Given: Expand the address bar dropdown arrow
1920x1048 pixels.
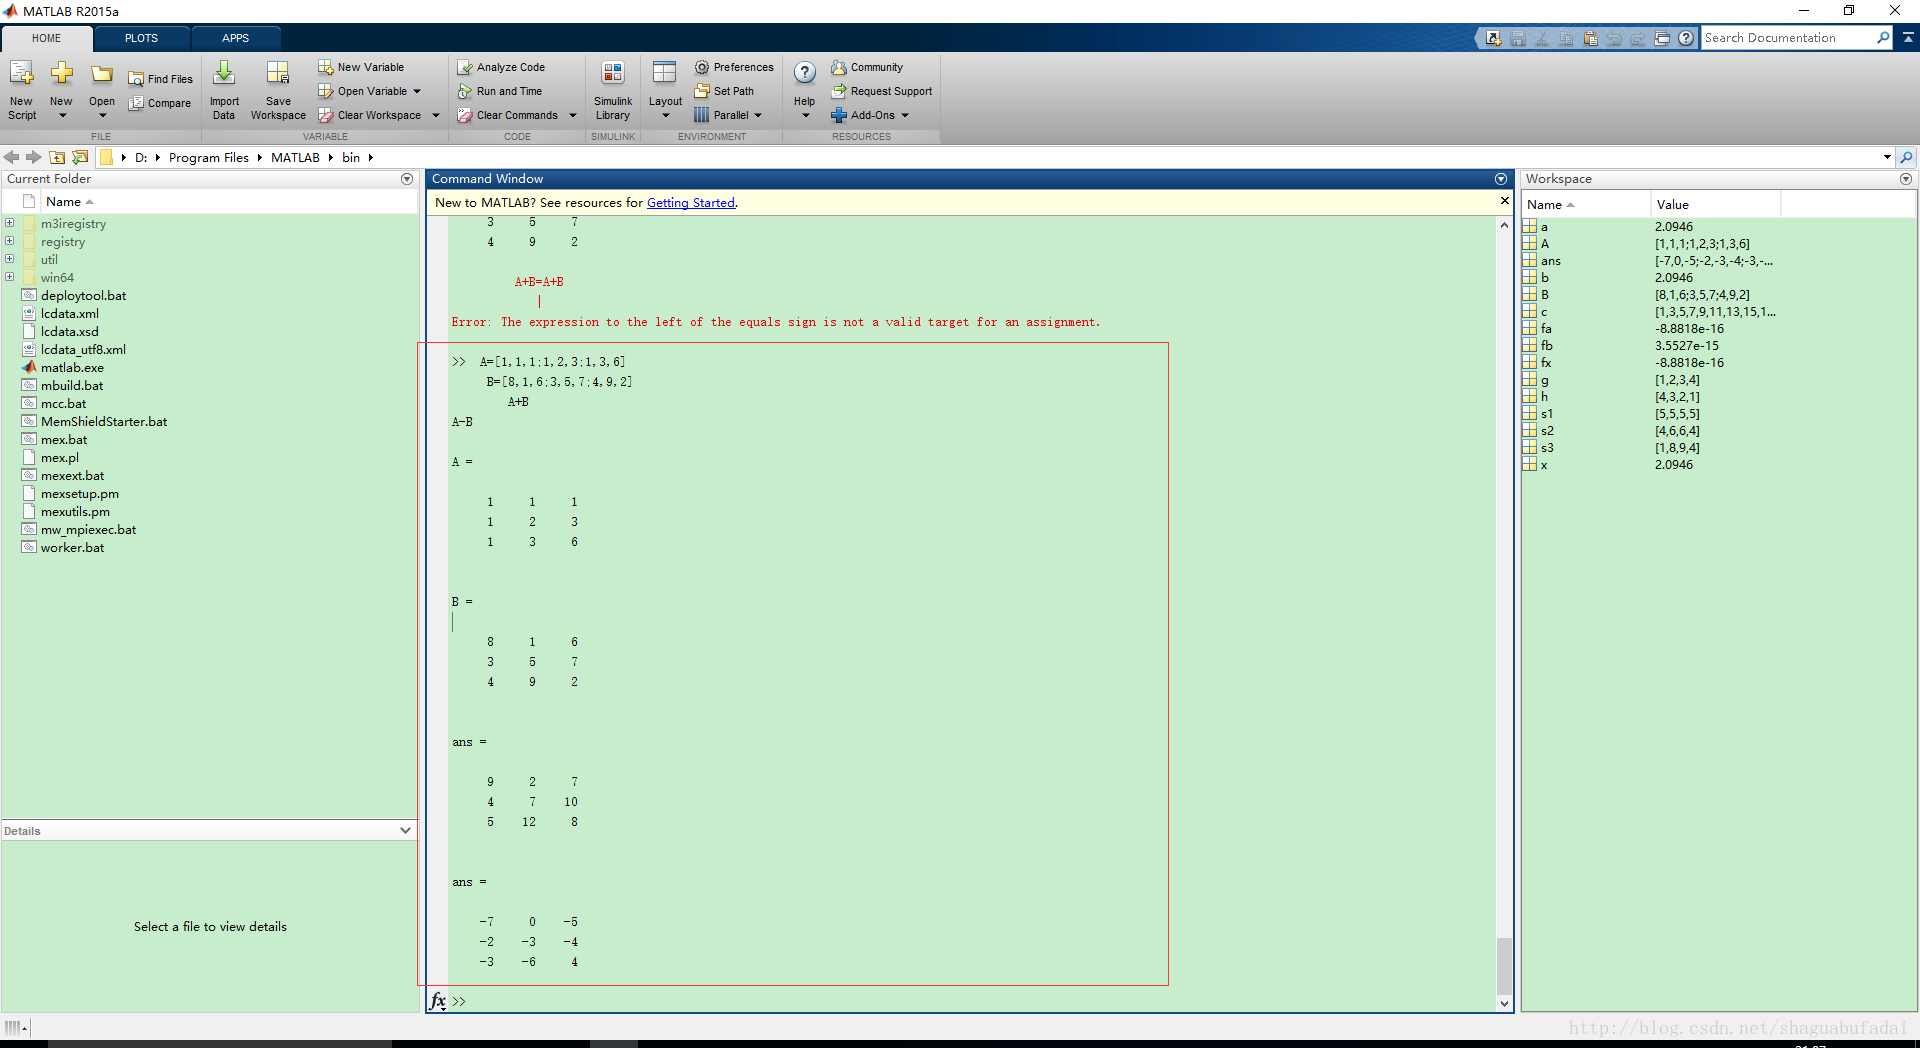Looking at the screenshot, I should (x=1887, y=157).
